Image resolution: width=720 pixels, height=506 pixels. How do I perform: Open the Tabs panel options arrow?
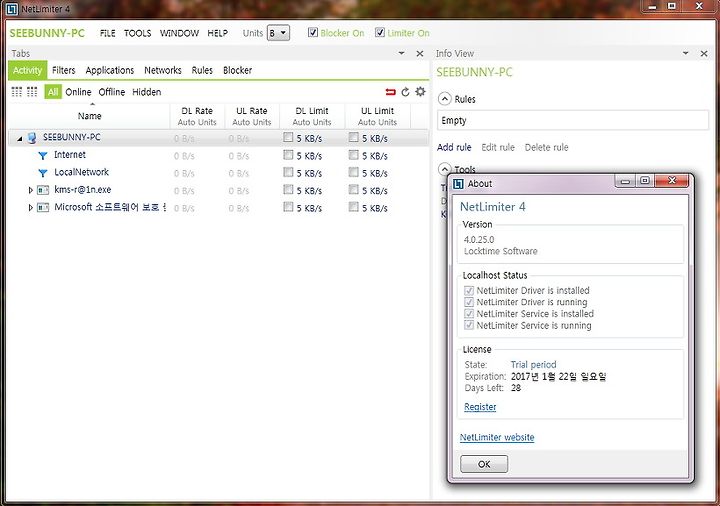(401, 53)
